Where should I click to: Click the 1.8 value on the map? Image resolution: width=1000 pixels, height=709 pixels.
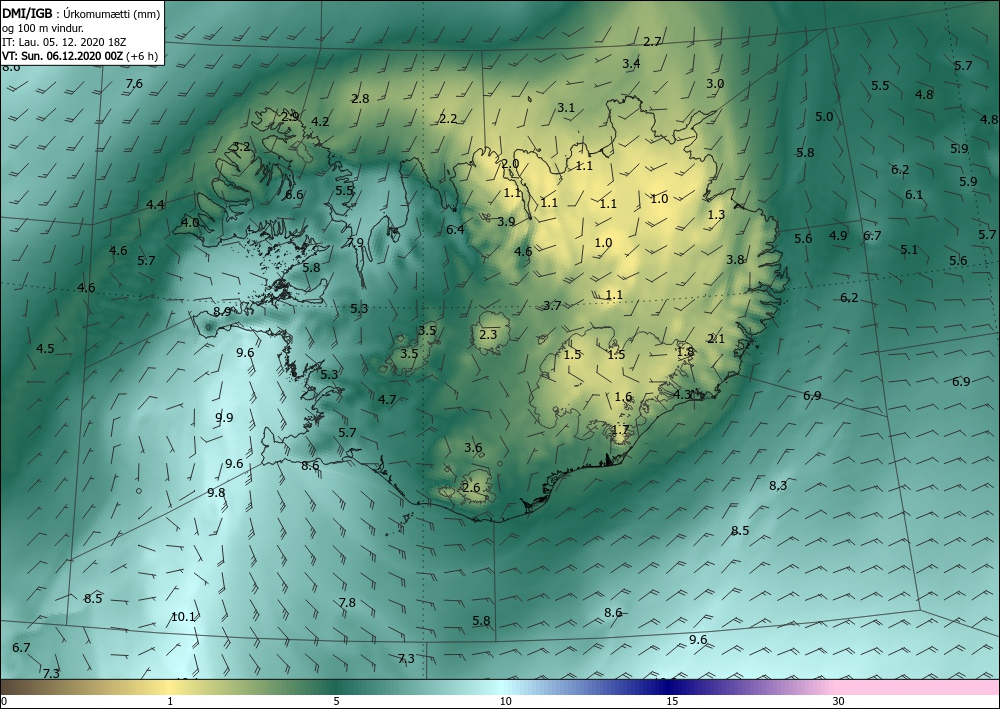click(x=685, y=352)
